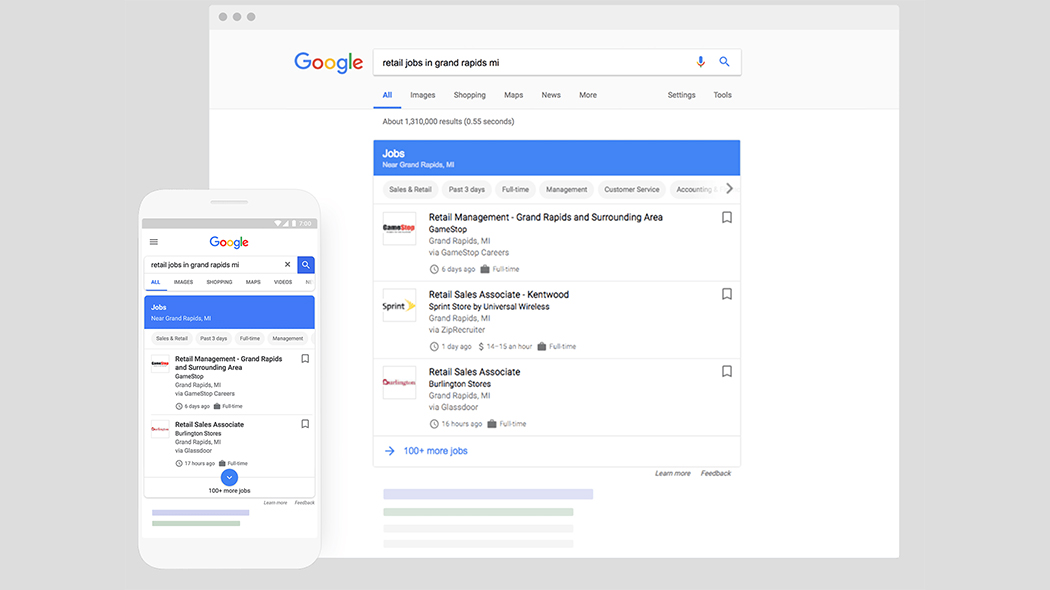Switch to the Maps tab on desktop

pos(514,95)
